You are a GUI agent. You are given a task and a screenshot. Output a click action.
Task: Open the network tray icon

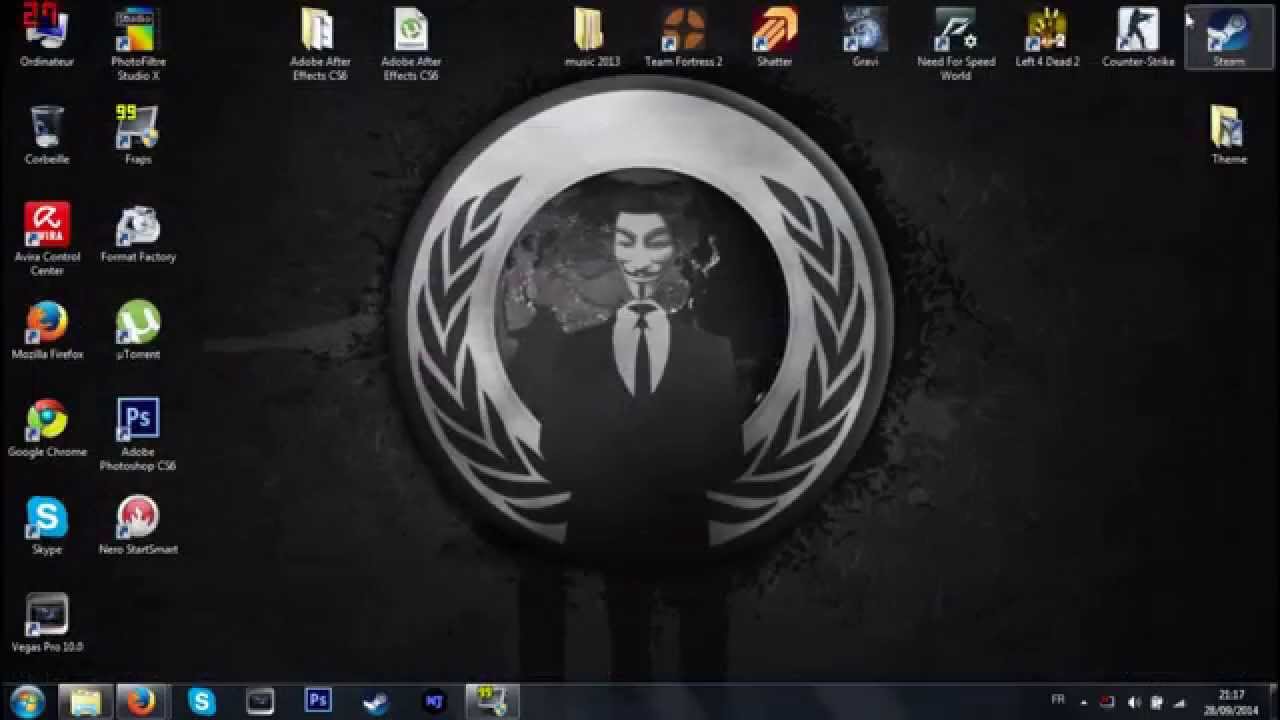coord(1180,702)
